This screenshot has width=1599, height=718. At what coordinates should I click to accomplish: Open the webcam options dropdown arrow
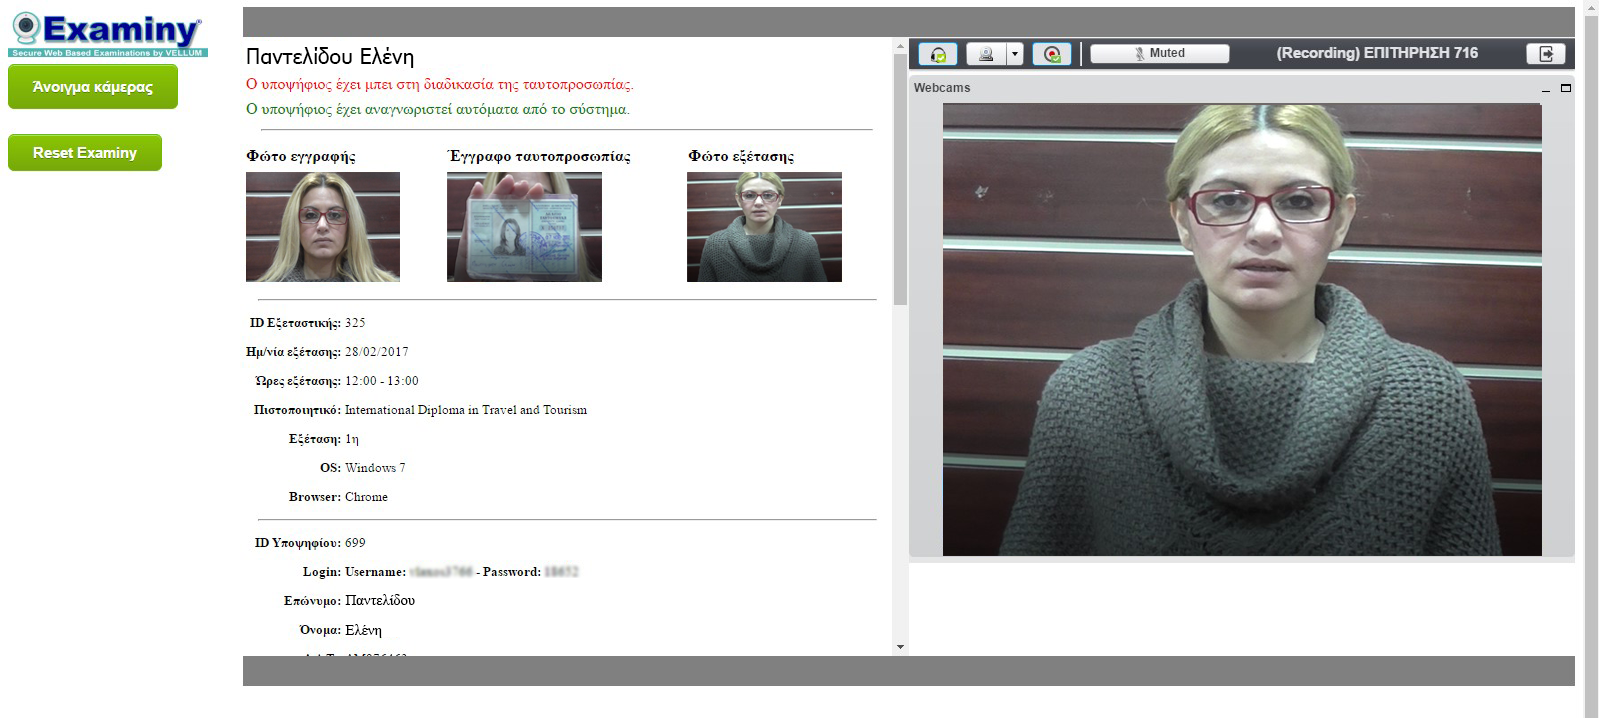pyautogui.click(x=1015, y=54)
